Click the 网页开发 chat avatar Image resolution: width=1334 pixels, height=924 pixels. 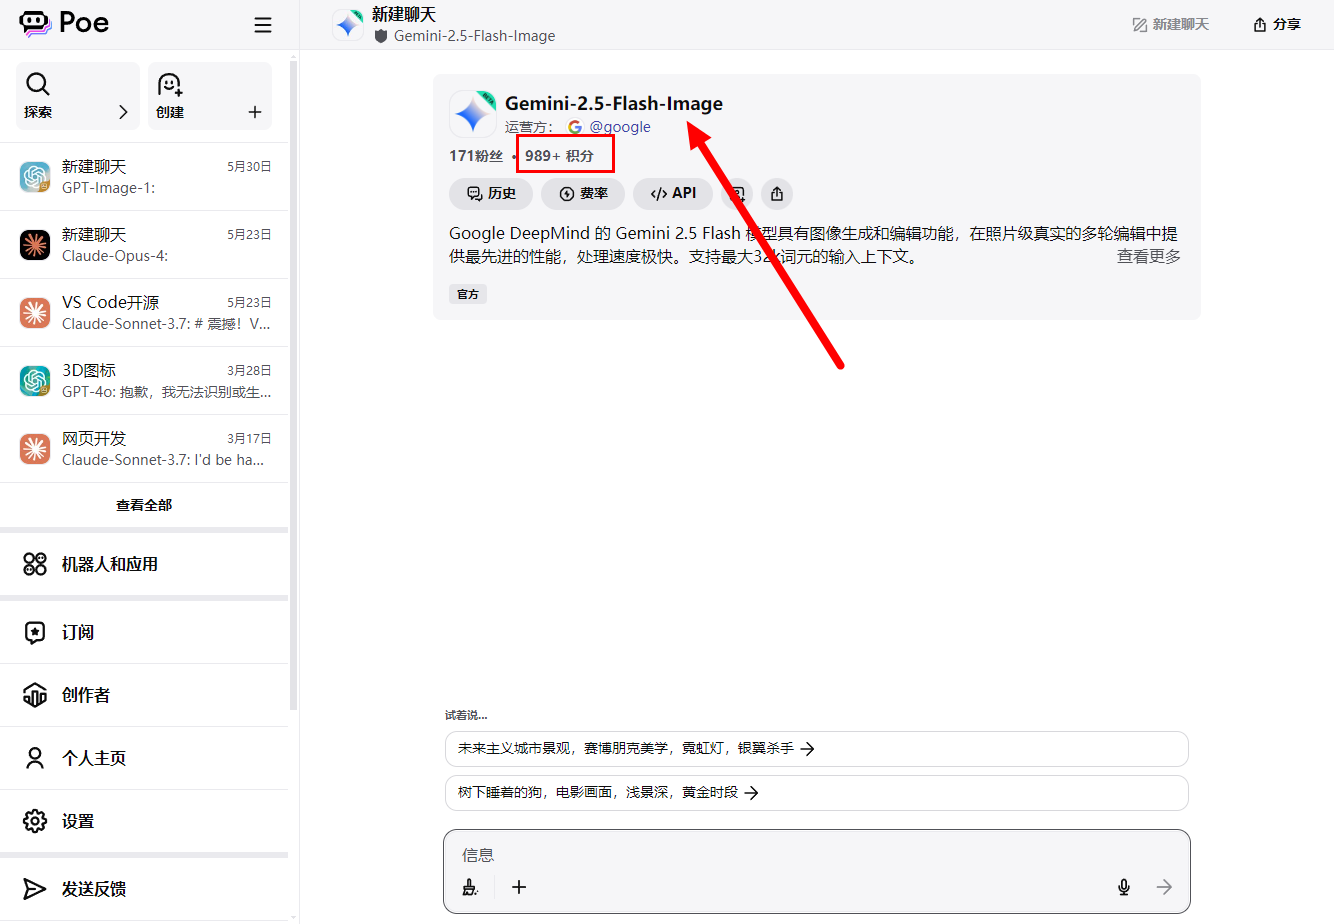point(35,449)
